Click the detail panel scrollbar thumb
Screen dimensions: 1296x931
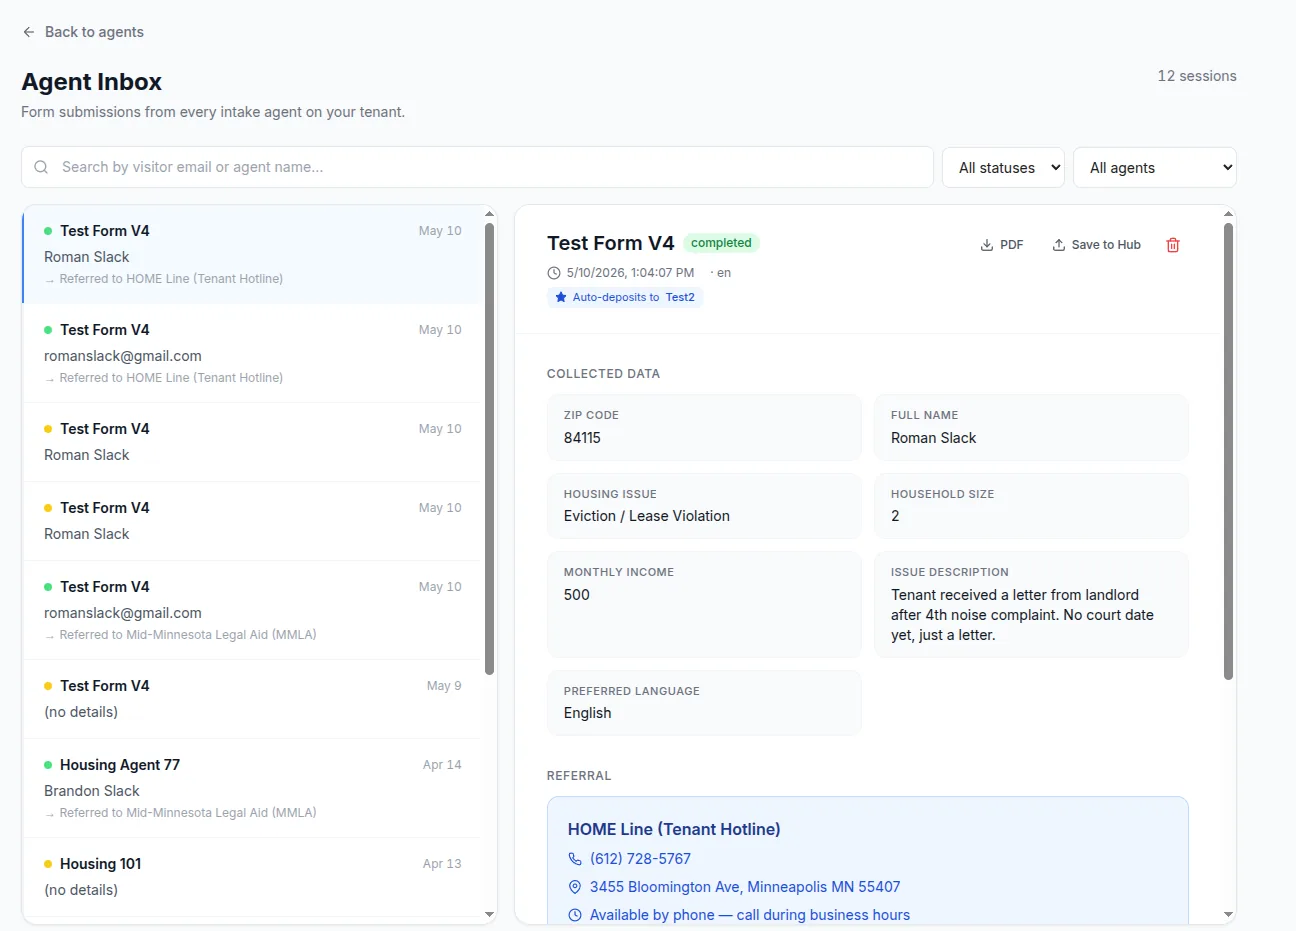click(x=1228, y=451)
